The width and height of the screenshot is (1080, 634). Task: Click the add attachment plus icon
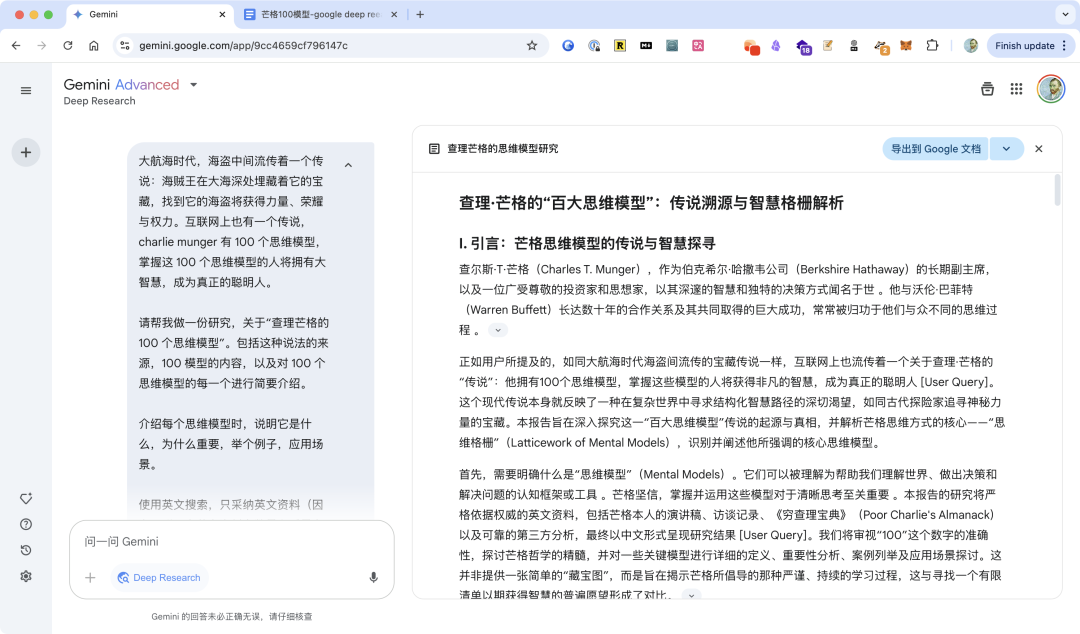(x=90, y=577)
